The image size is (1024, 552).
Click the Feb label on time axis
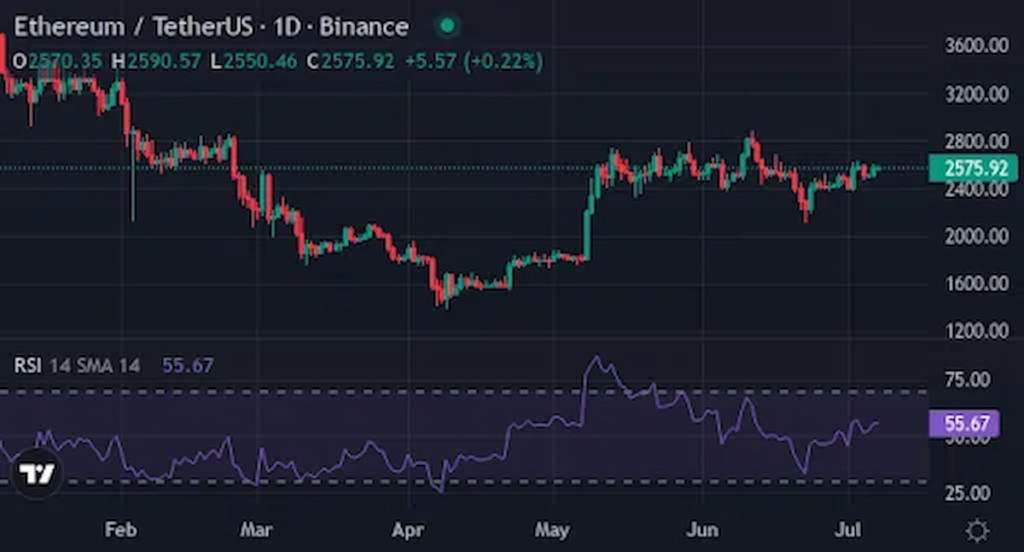point(121,529)
